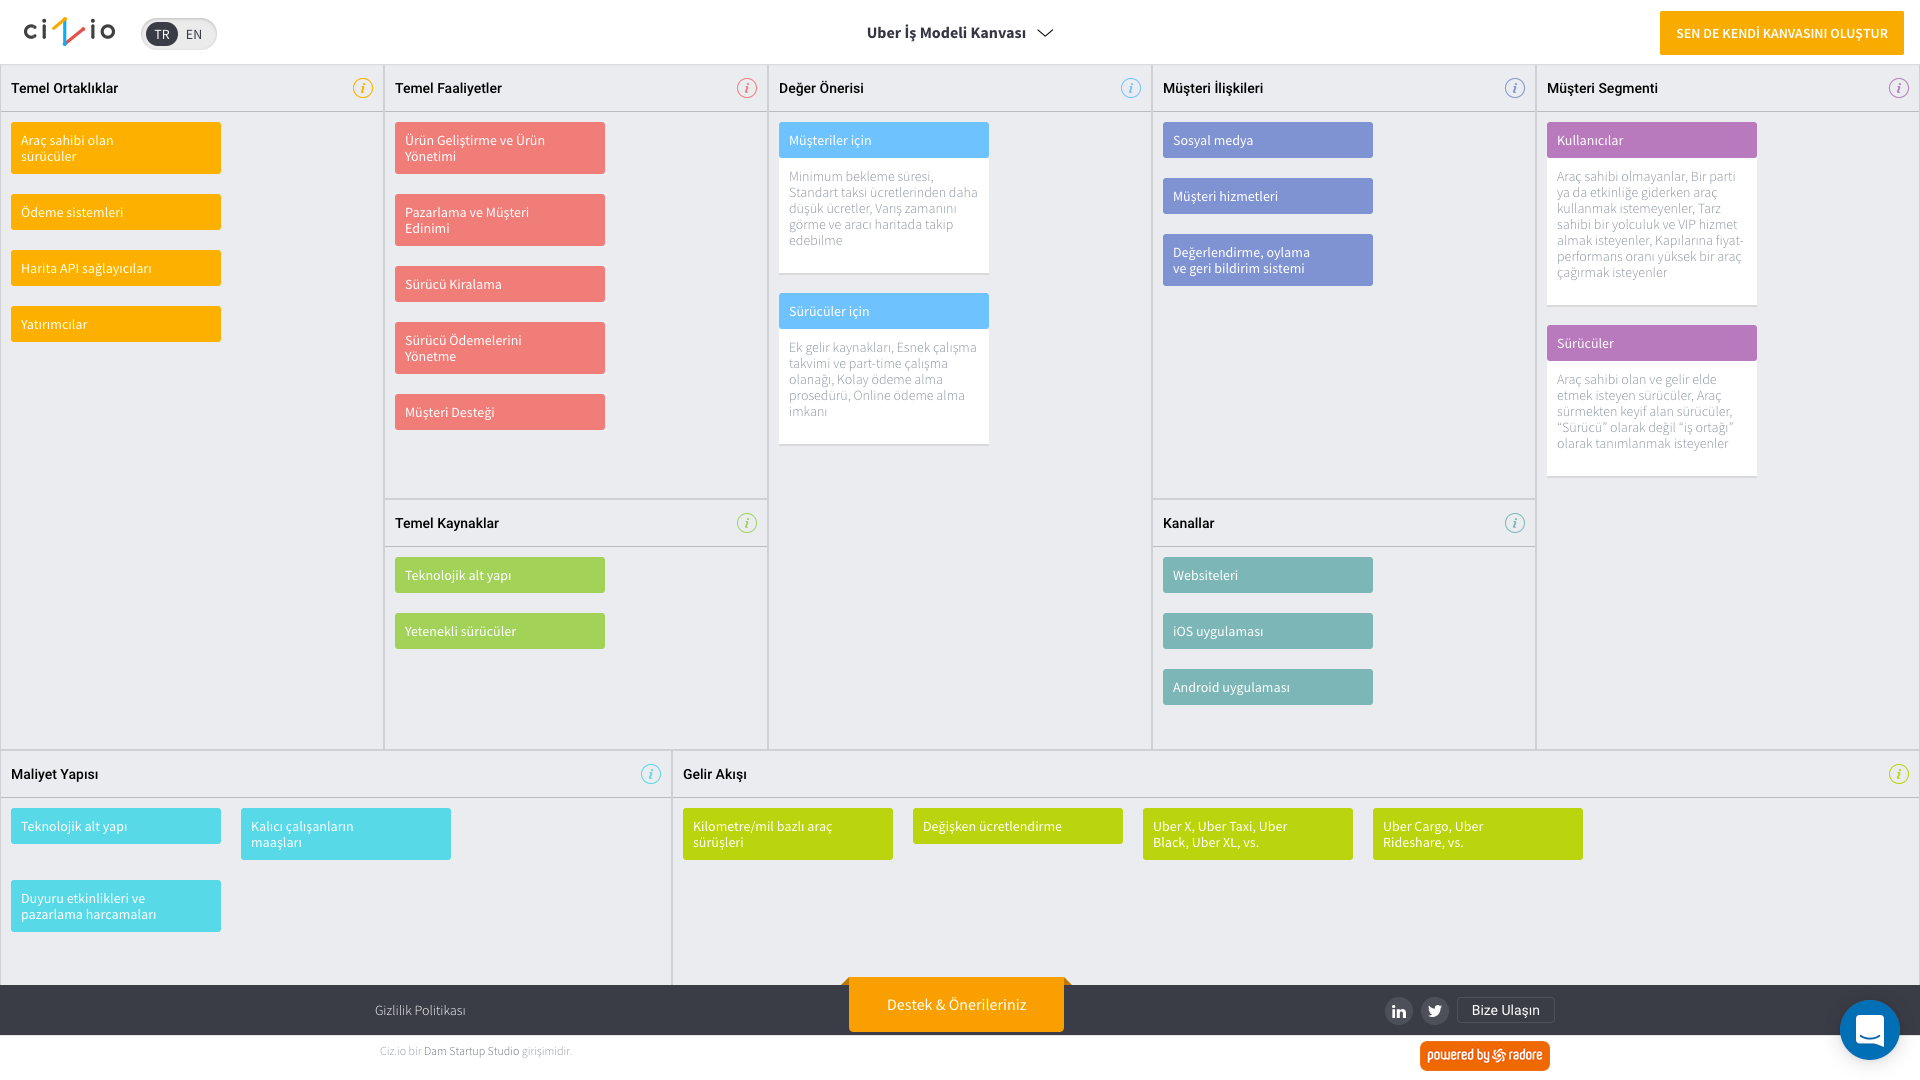
Task: Open the chat support bubble
Action: pyautogui.click(x=1869, y=1030)
